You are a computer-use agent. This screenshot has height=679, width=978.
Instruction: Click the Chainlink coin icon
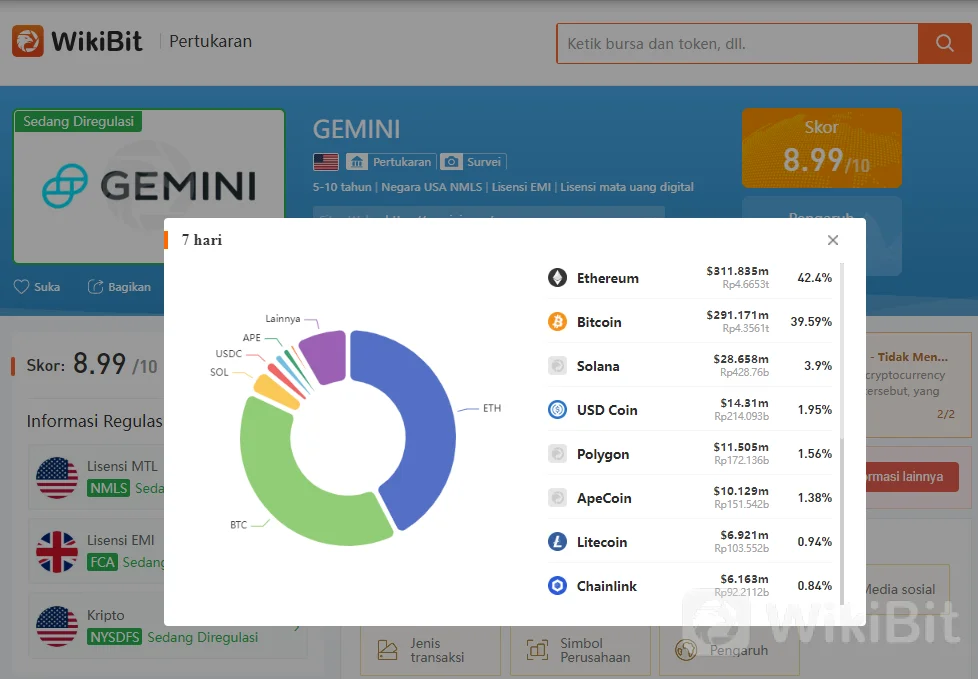coord(557,585)
